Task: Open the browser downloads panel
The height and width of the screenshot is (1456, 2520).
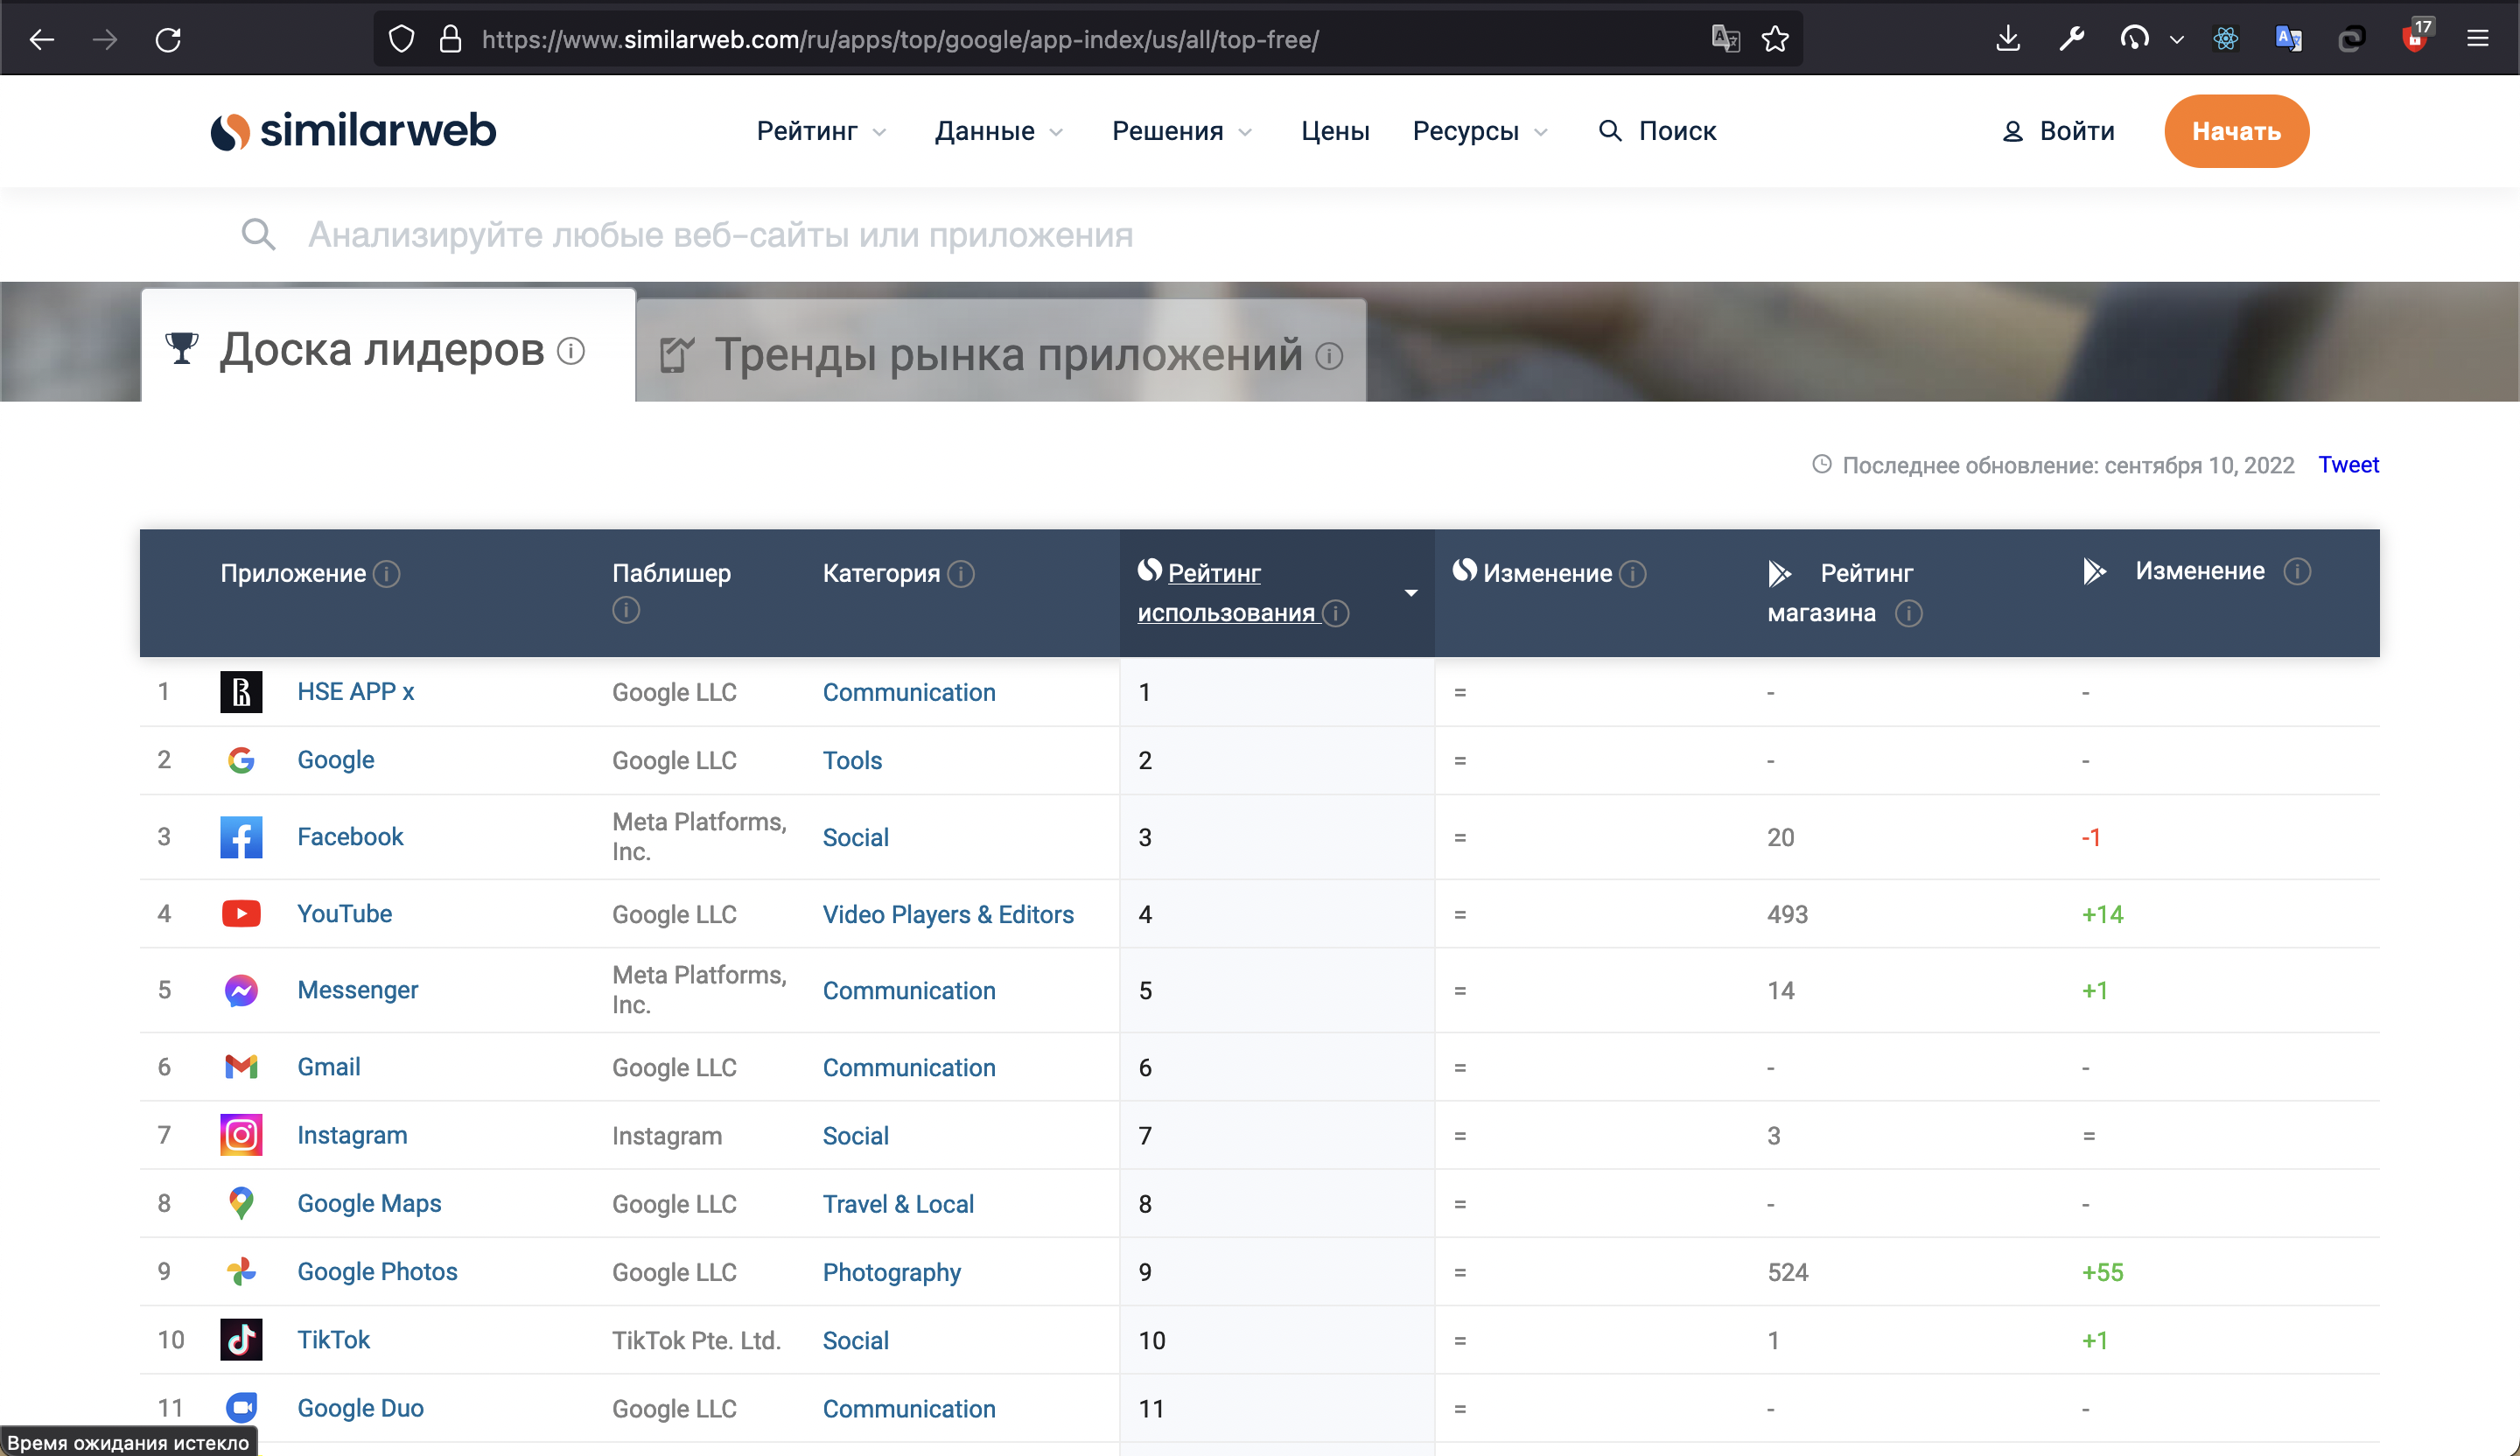Action: pyautogui.click(x=2008, y=40)
